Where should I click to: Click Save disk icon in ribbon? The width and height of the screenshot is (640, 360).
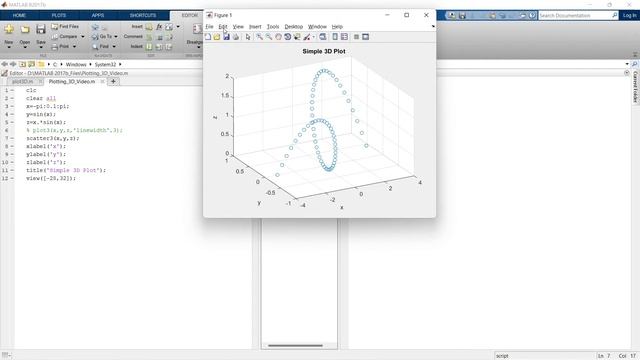click(40, 29)
